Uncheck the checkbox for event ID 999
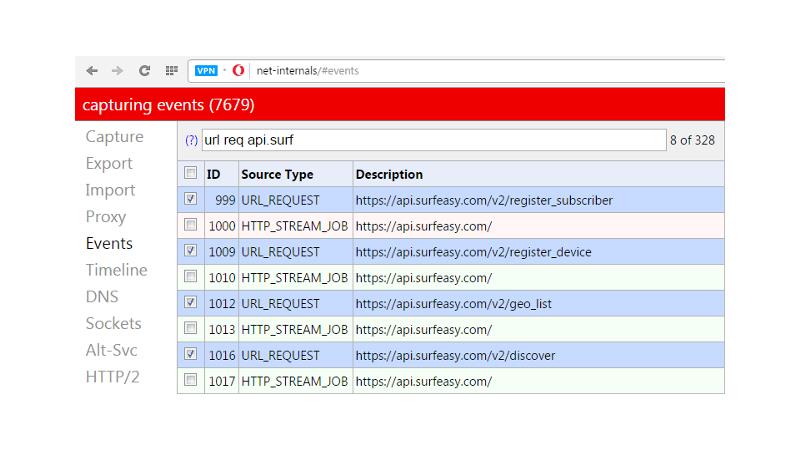The height and width of the screenshot is (450, 800). pyautogui.click(x=190, y=199)
